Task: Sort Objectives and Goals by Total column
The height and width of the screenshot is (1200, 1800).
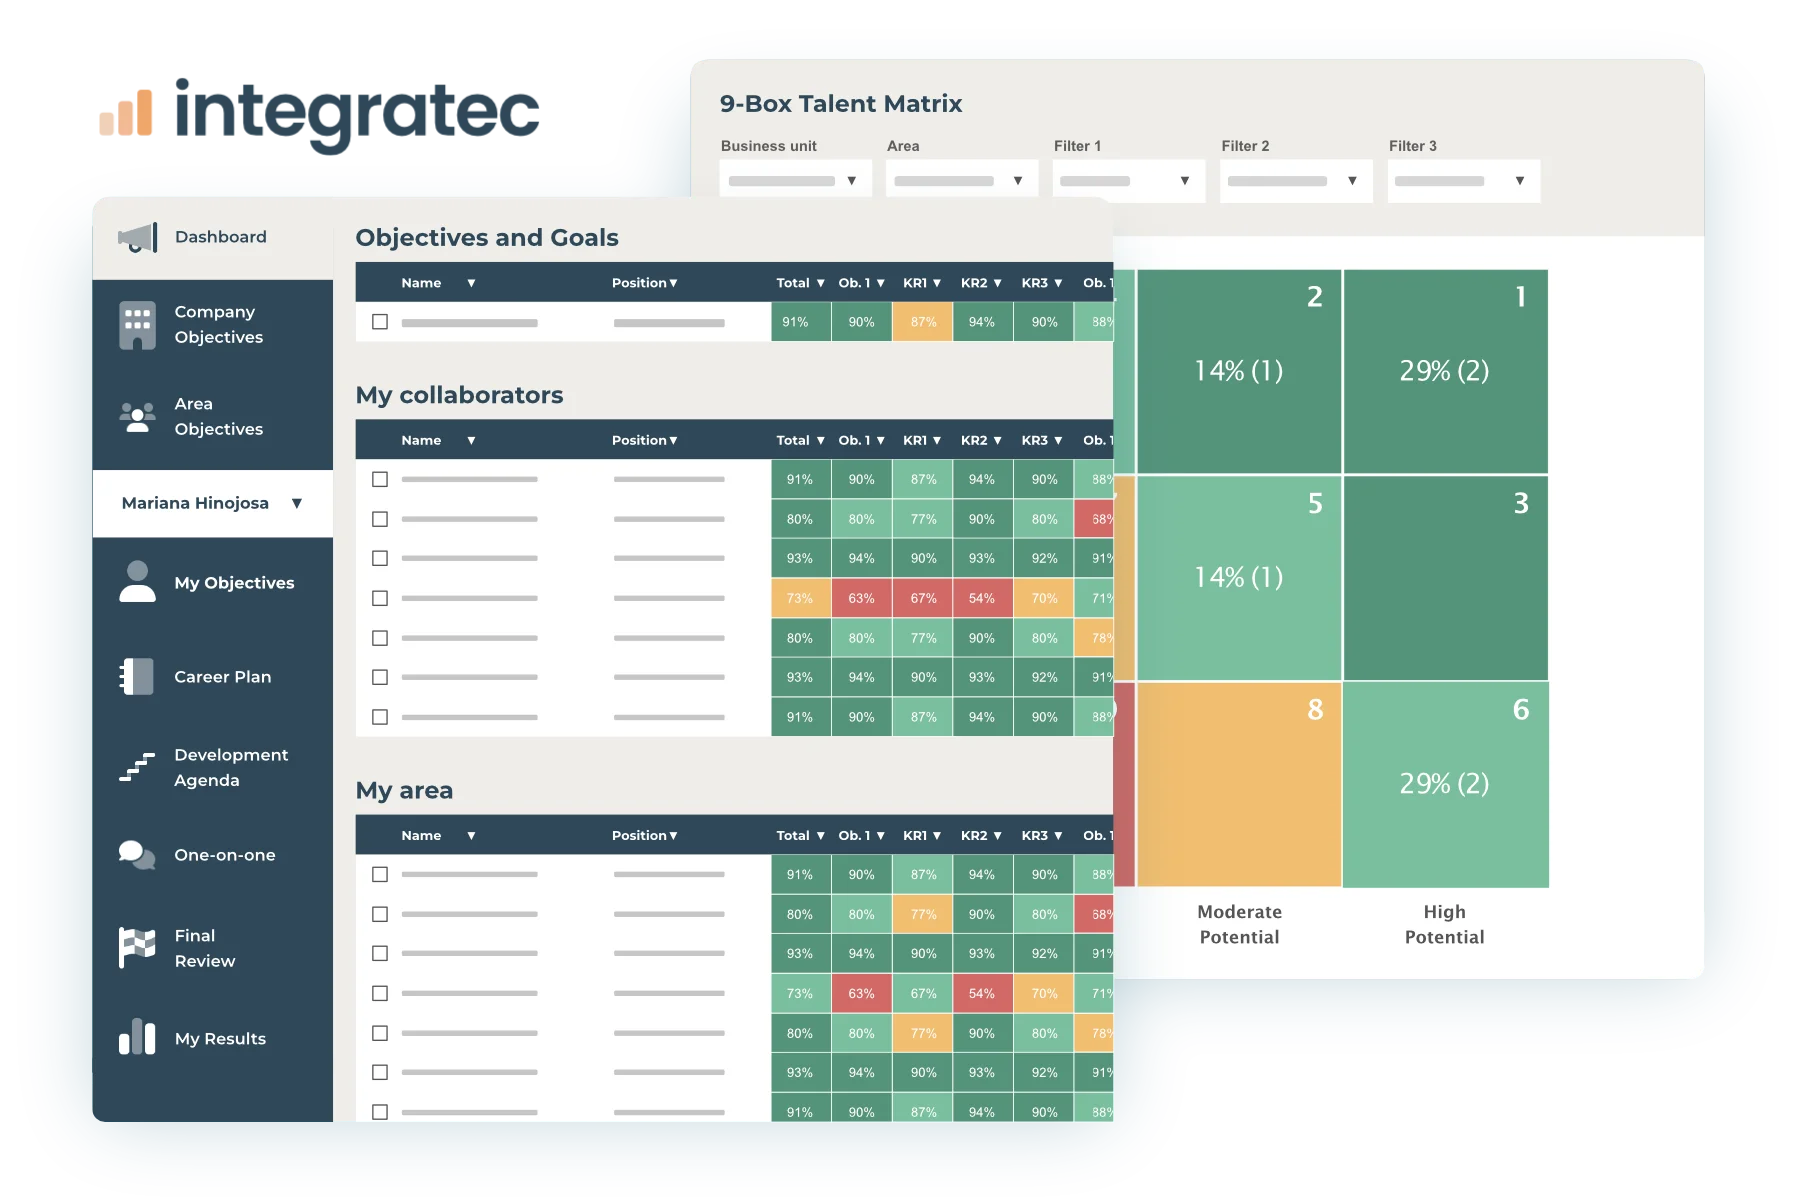Action: tap(800, 283)
